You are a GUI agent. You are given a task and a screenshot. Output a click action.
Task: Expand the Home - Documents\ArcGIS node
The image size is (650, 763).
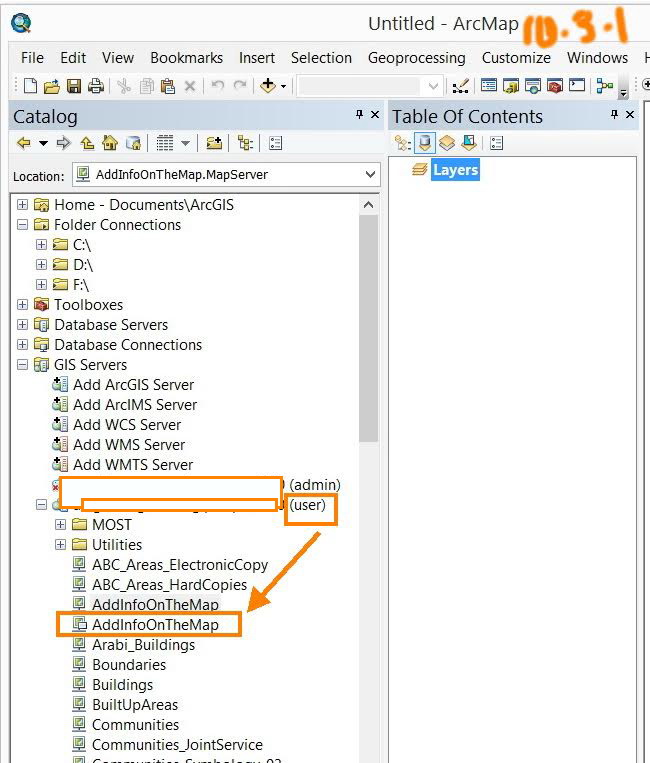22,204
